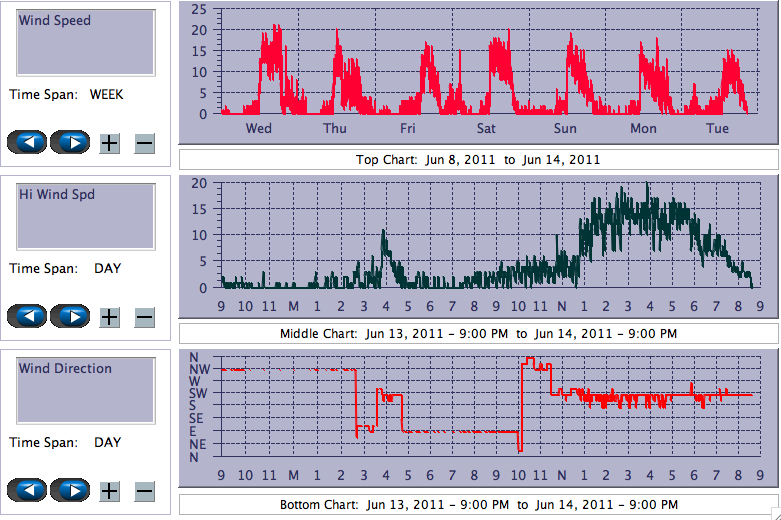Open the Hi Wind Spd variable selector box
Screen dimensions: 781x520
point(85,216)
